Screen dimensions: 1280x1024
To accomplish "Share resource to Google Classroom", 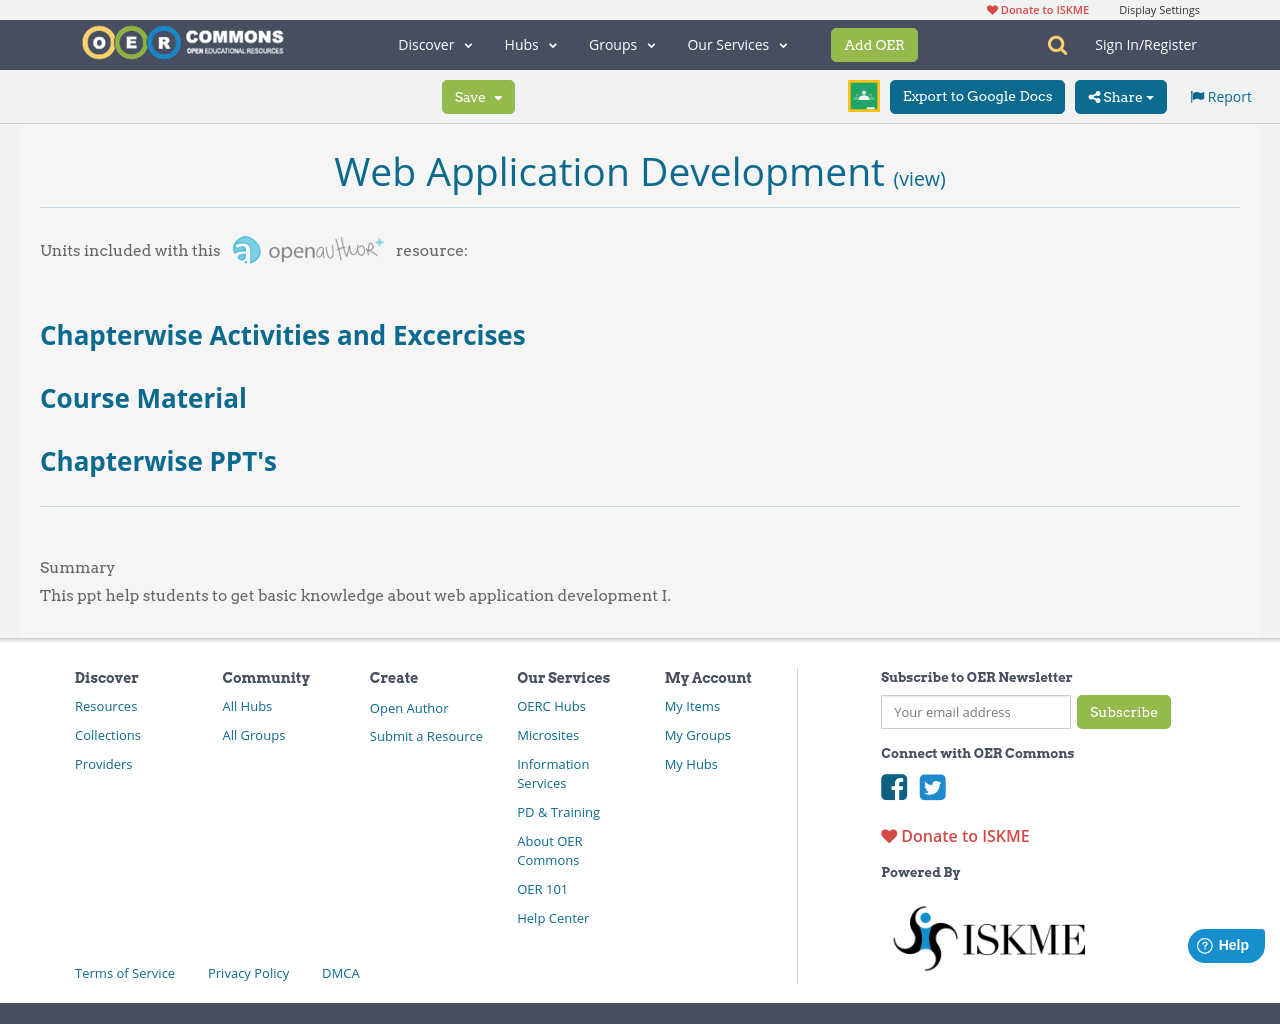I will pos(863,96).
